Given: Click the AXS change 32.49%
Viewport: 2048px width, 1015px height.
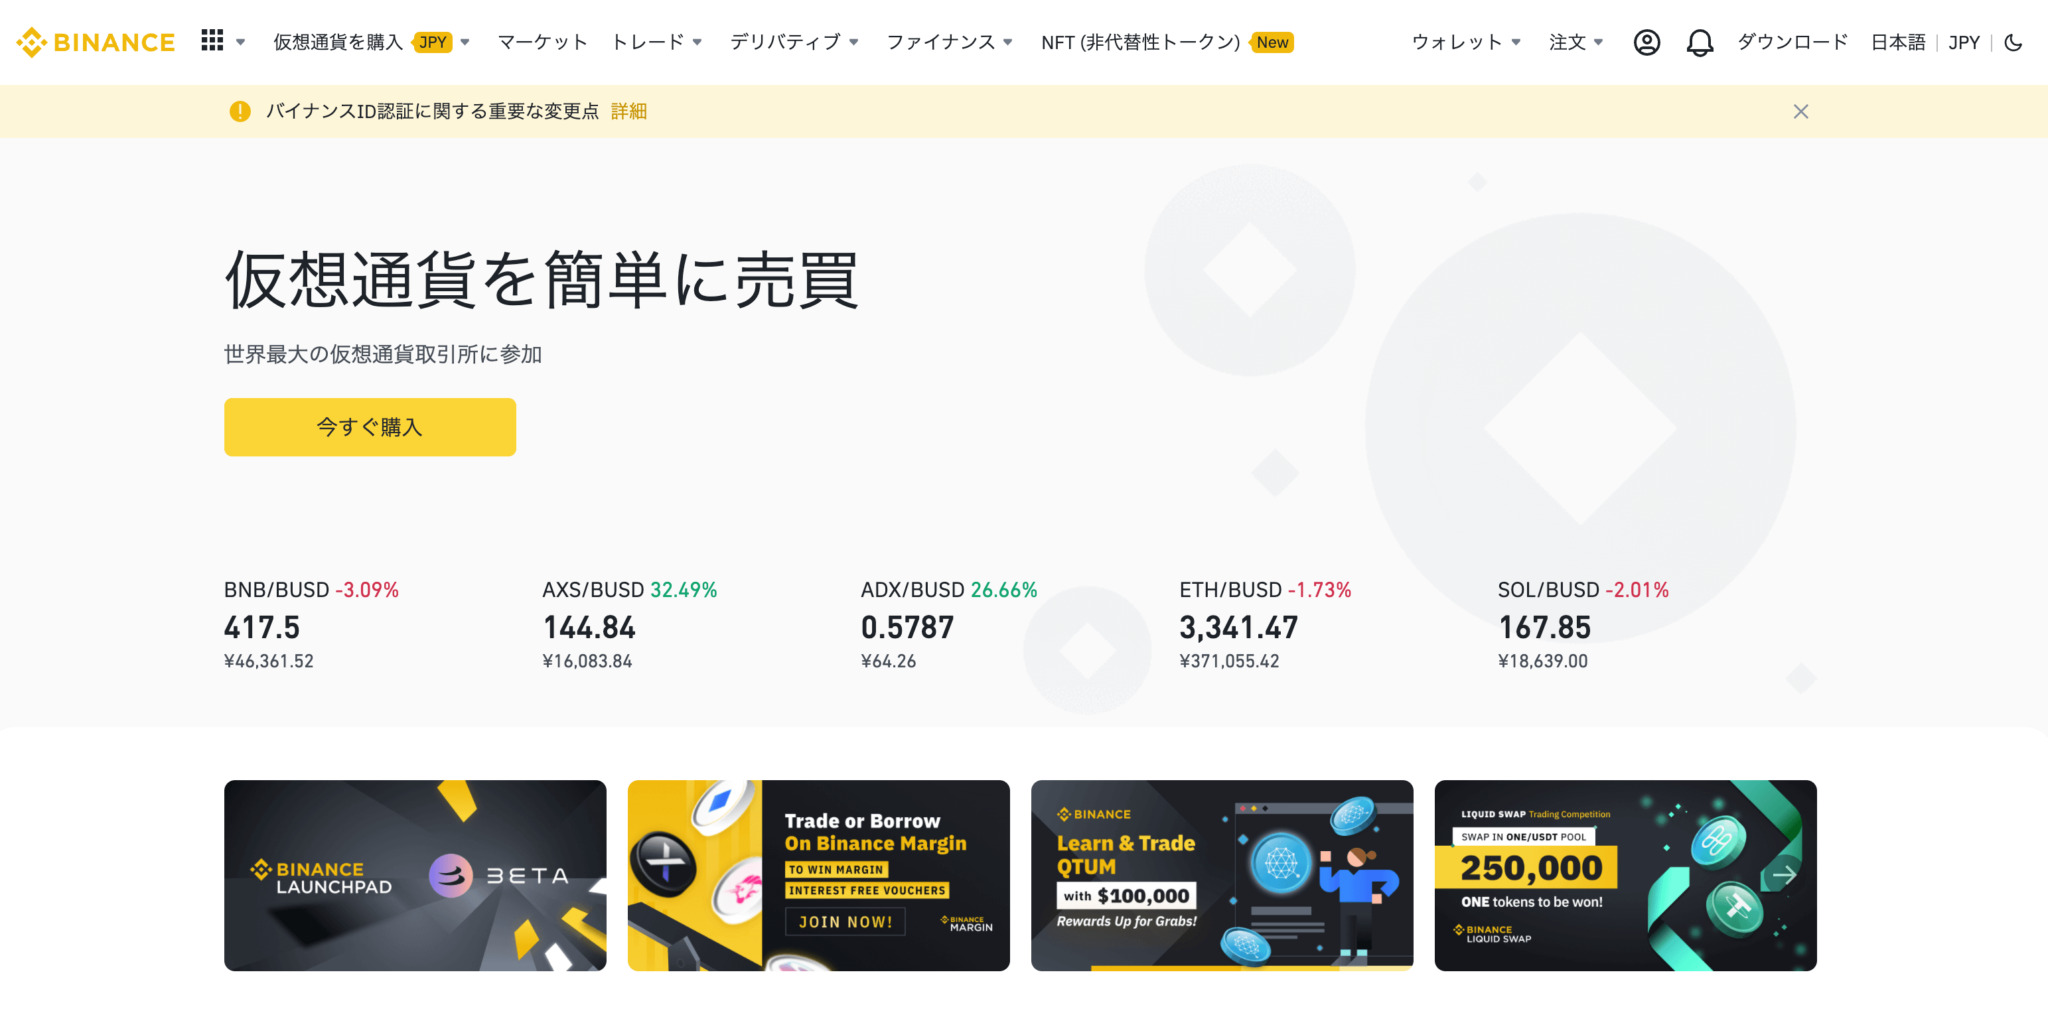Looking at the screenshot, I should coord(684,590).
